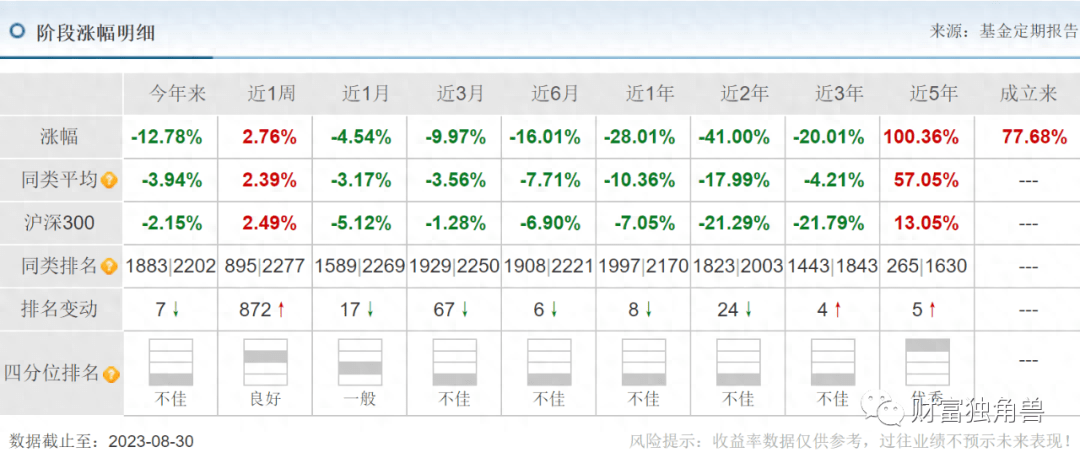
Task: Click the 2.76% value
Action: click(269, 137)
